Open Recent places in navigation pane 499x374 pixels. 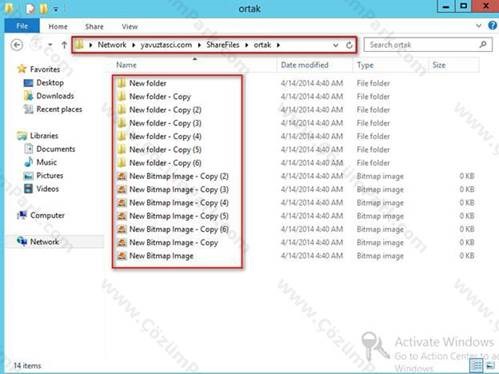[59, 109]
